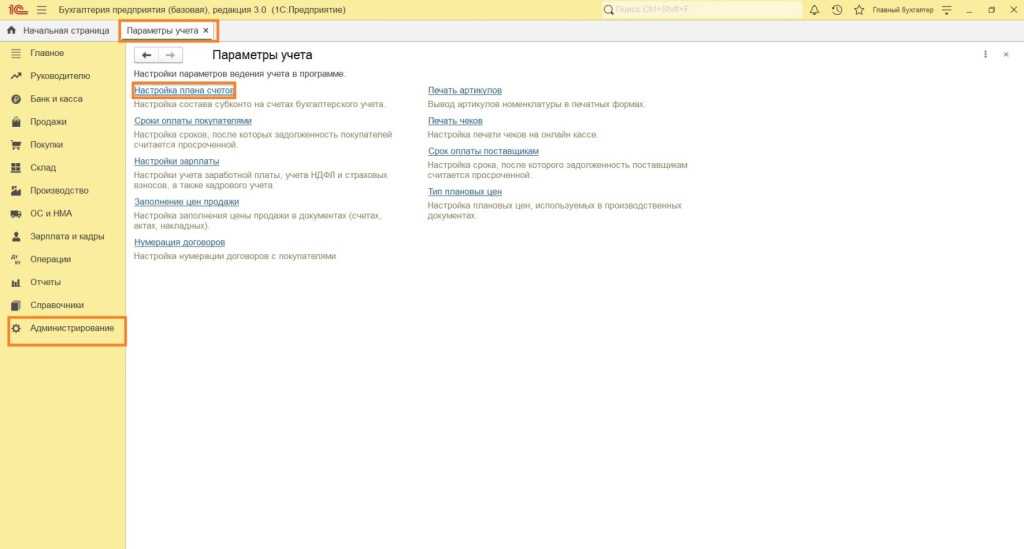Viewport: 1024px width, 549px height.
Task: Open notifications bell icon
Action: [x=814, y=10]
